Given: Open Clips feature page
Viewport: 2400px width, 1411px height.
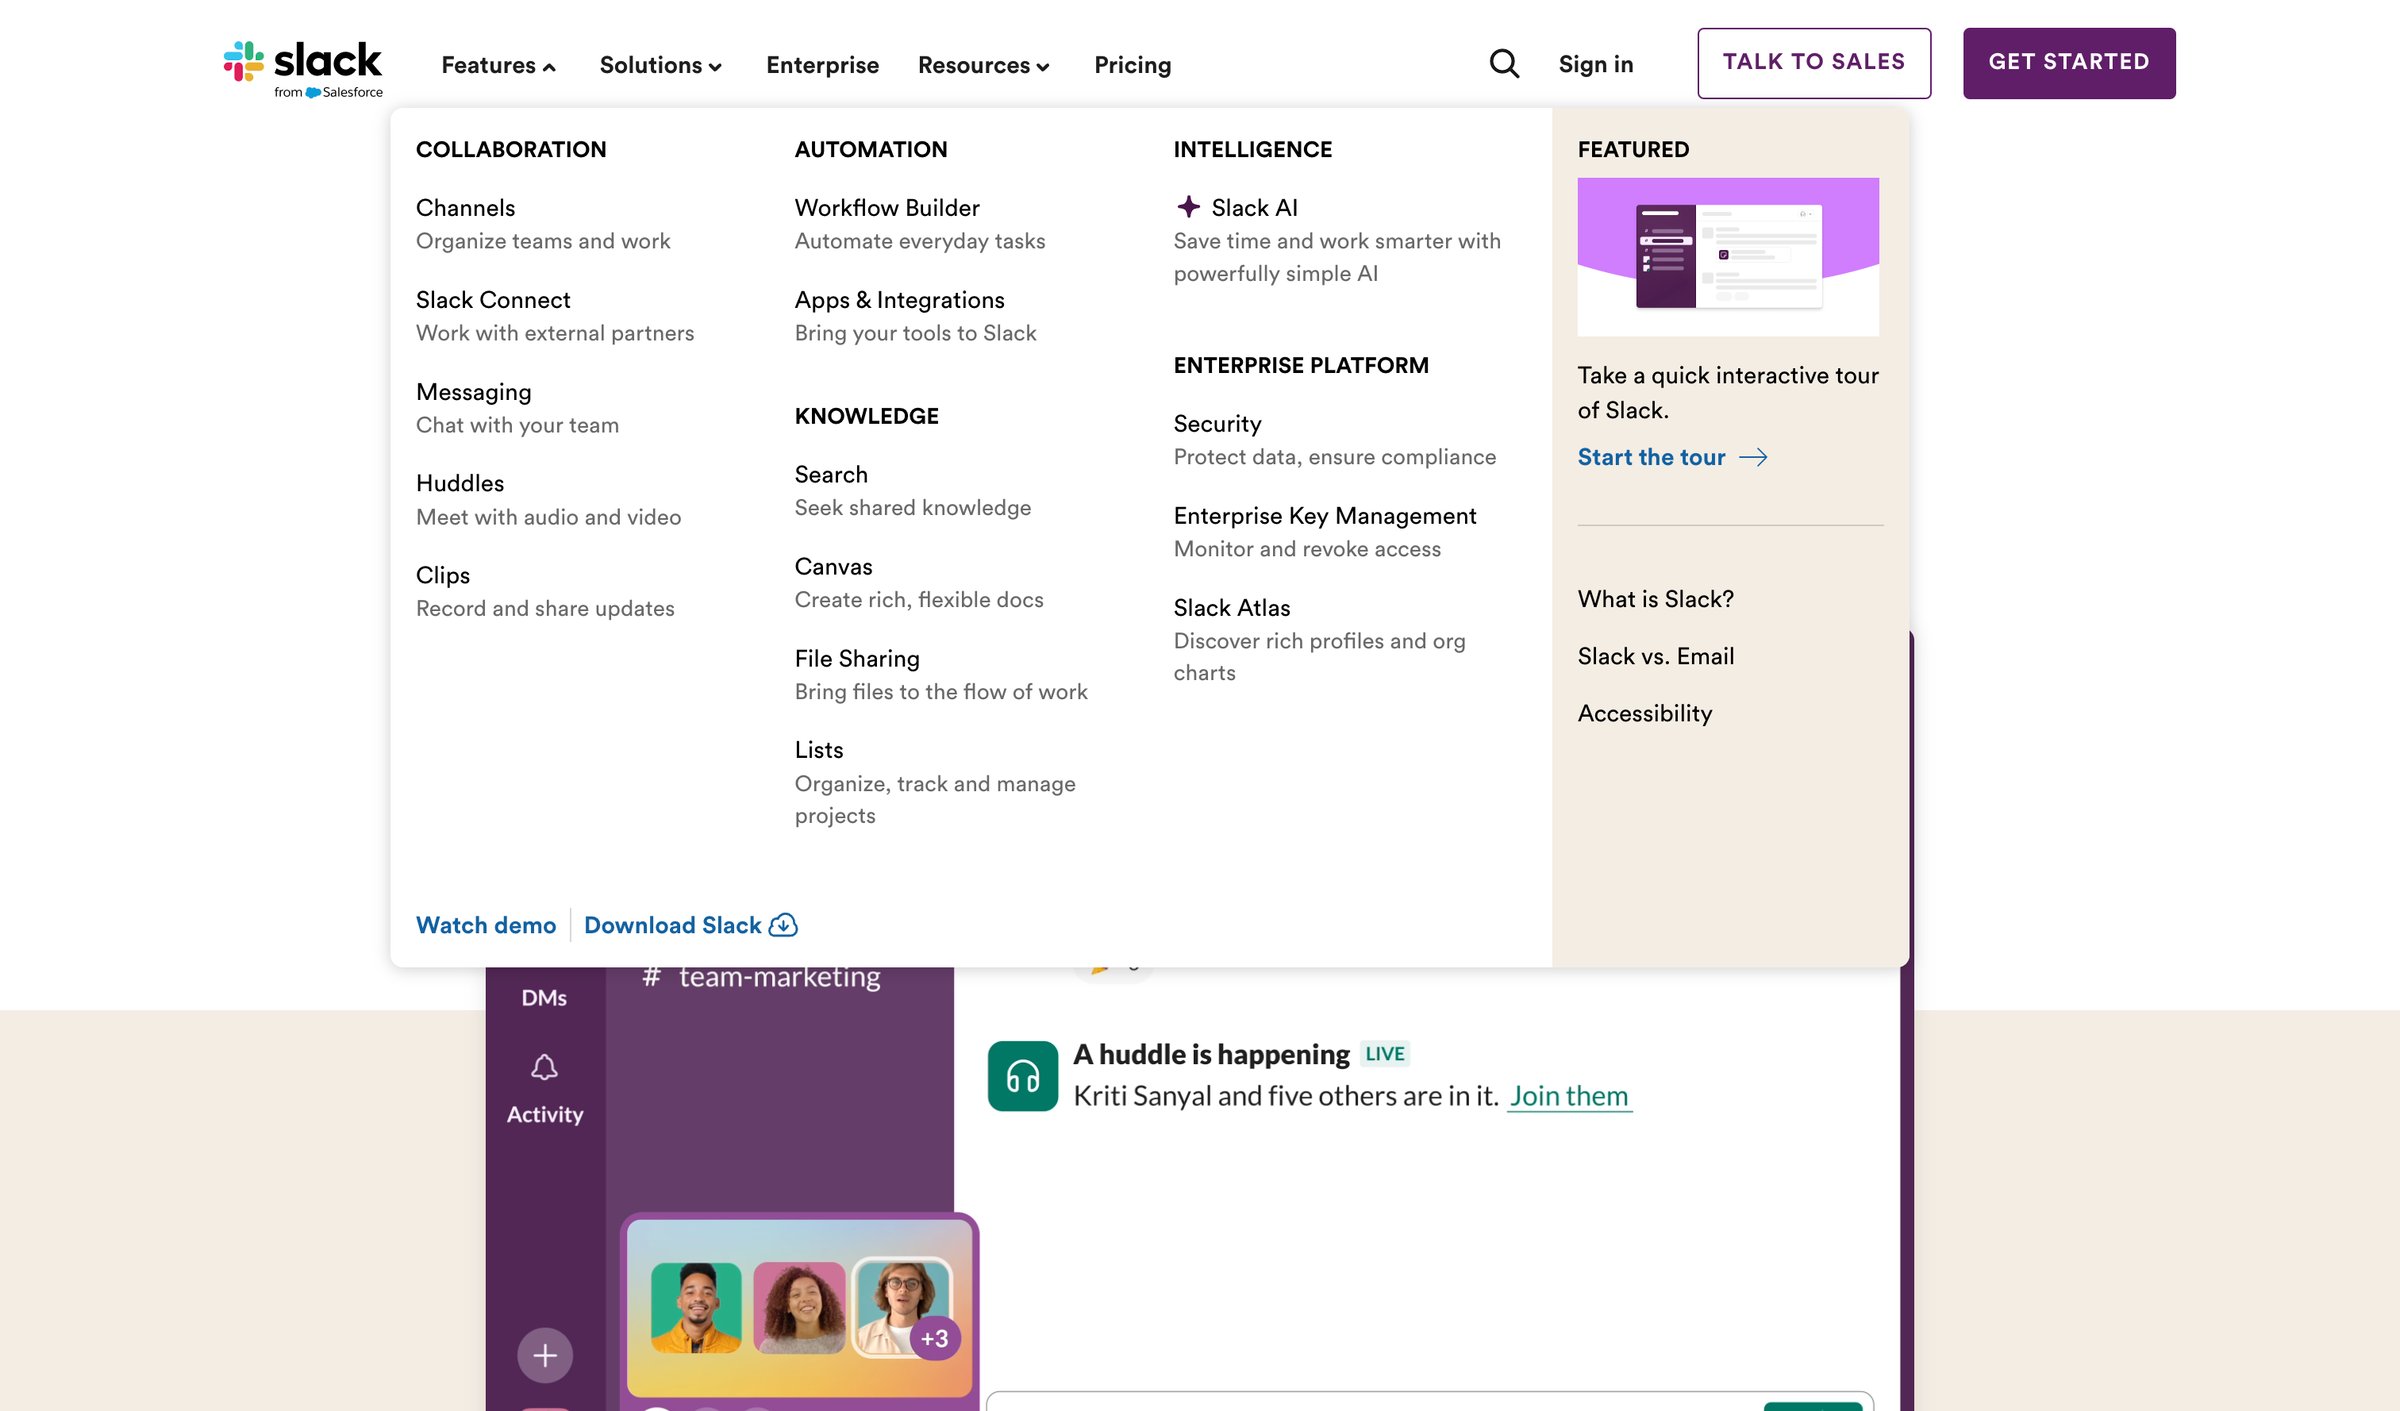Looking at the screenshot, I should (442, 575).
